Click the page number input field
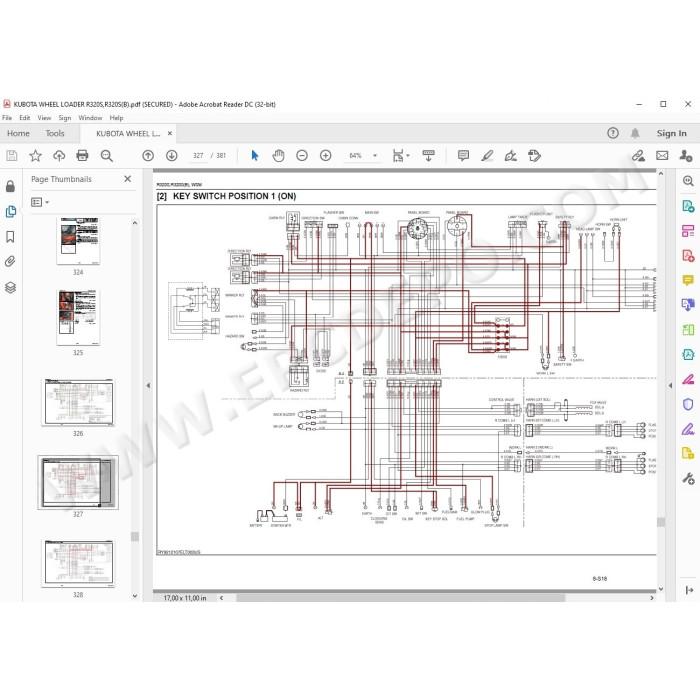 [x=198, y=156]
